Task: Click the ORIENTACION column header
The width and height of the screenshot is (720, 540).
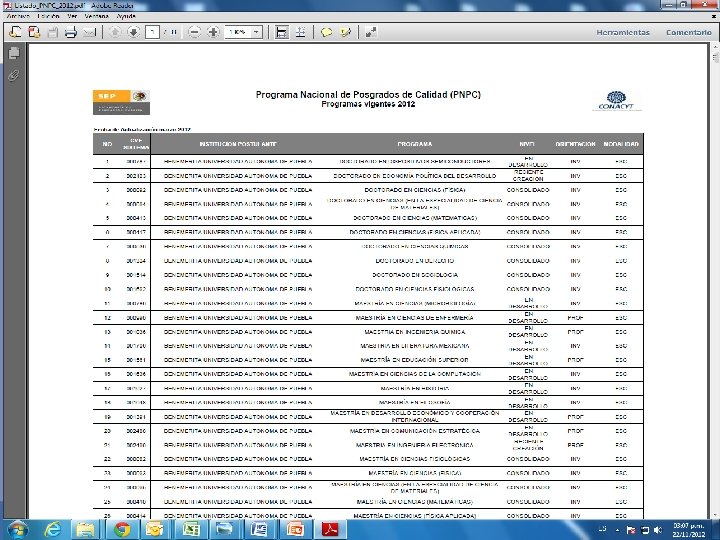Action: coord(575,144)
